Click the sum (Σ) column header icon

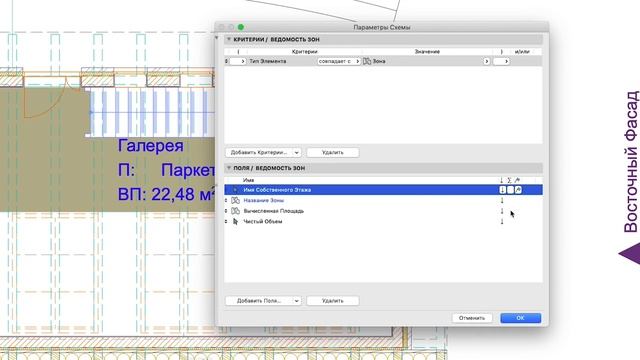[509, 180]
